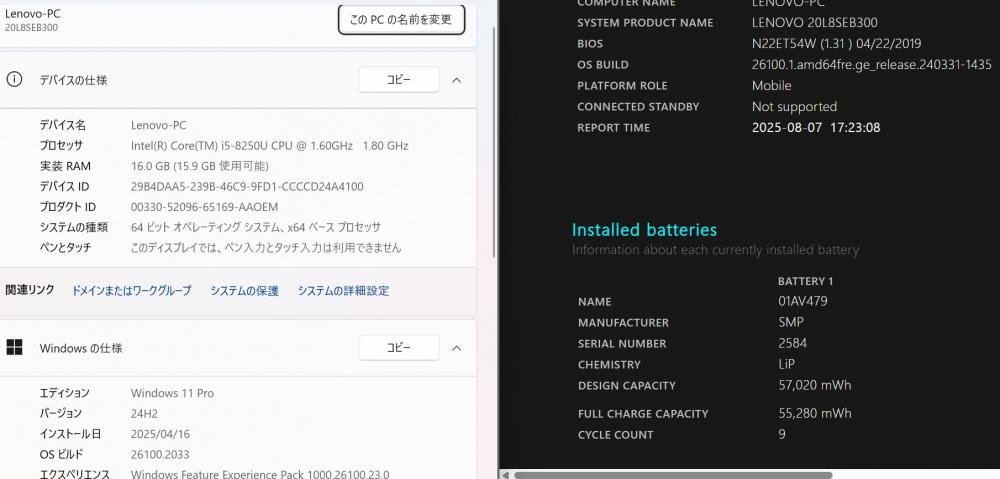Select the 57,020 mWh design capacity
This screenshot has height=479, width=1000.
coord(814,385)
